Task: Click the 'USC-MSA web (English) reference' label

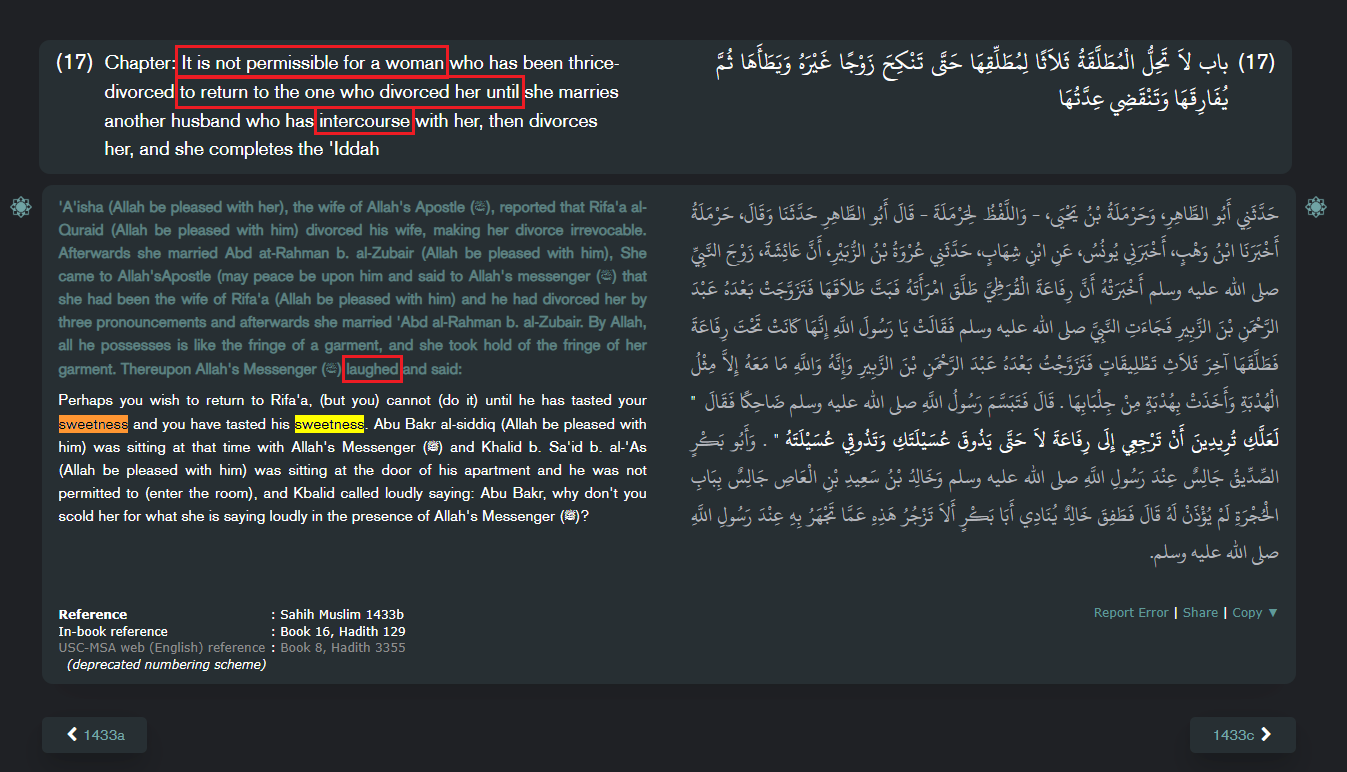Action: [162, 648]
